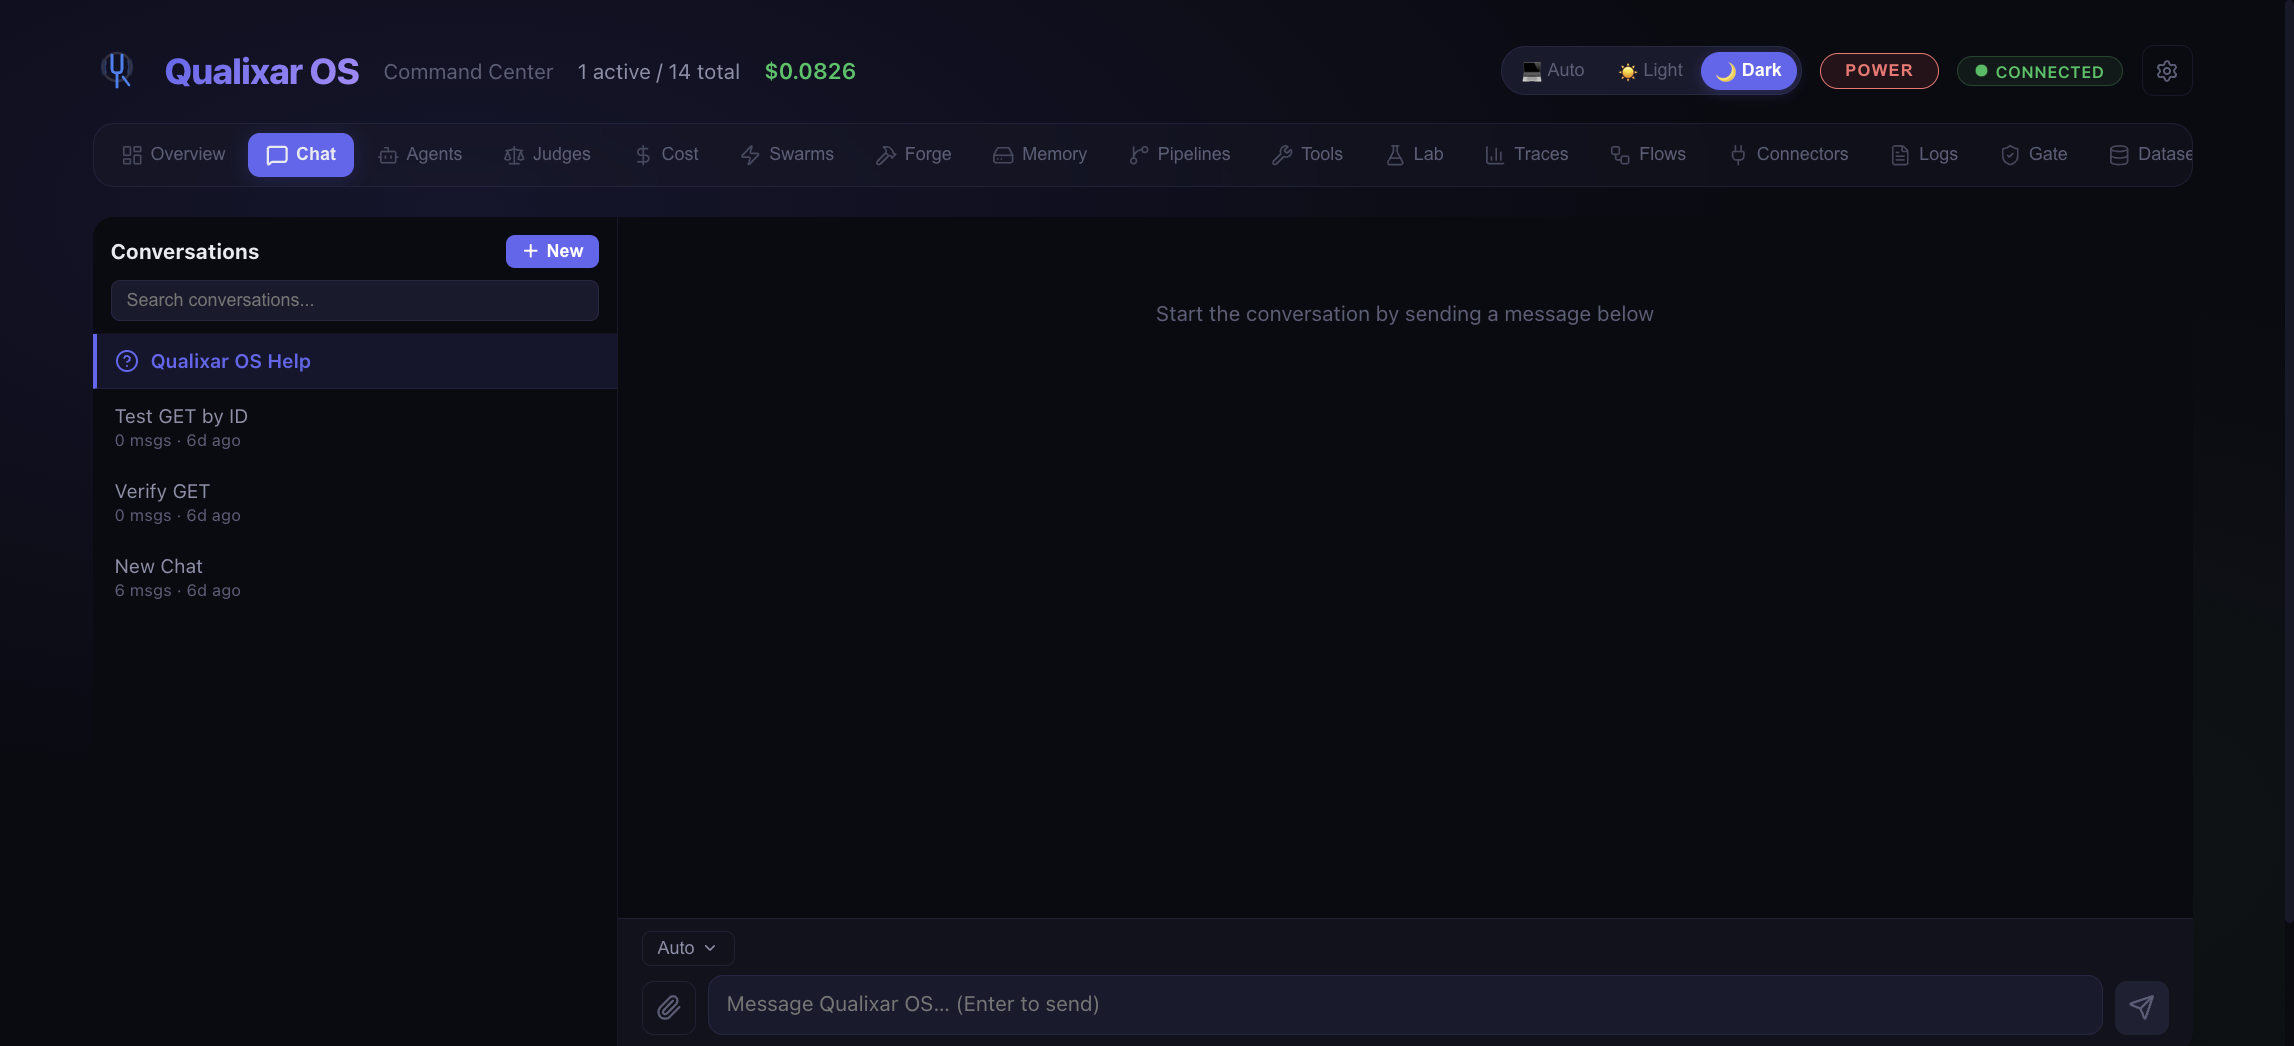The width and height of the screenshot is (2294, 1046).
Task: Create a New conversation
Action: click(552, 251)
